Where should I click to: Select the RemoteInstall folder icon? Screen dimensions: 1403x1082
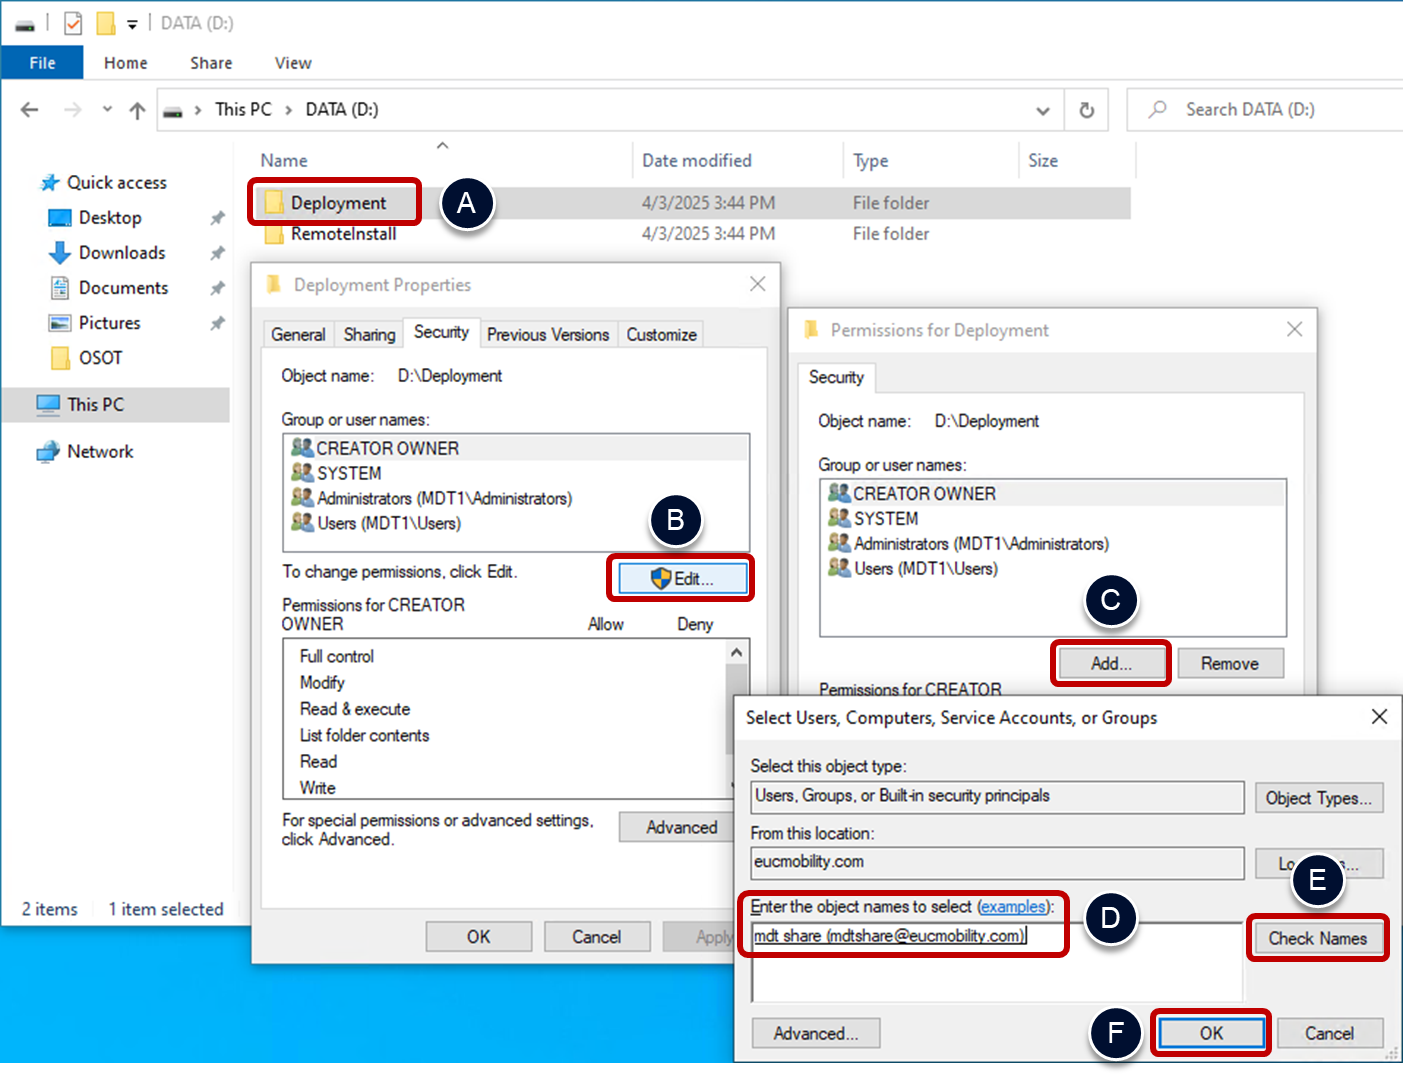[273, 234]
